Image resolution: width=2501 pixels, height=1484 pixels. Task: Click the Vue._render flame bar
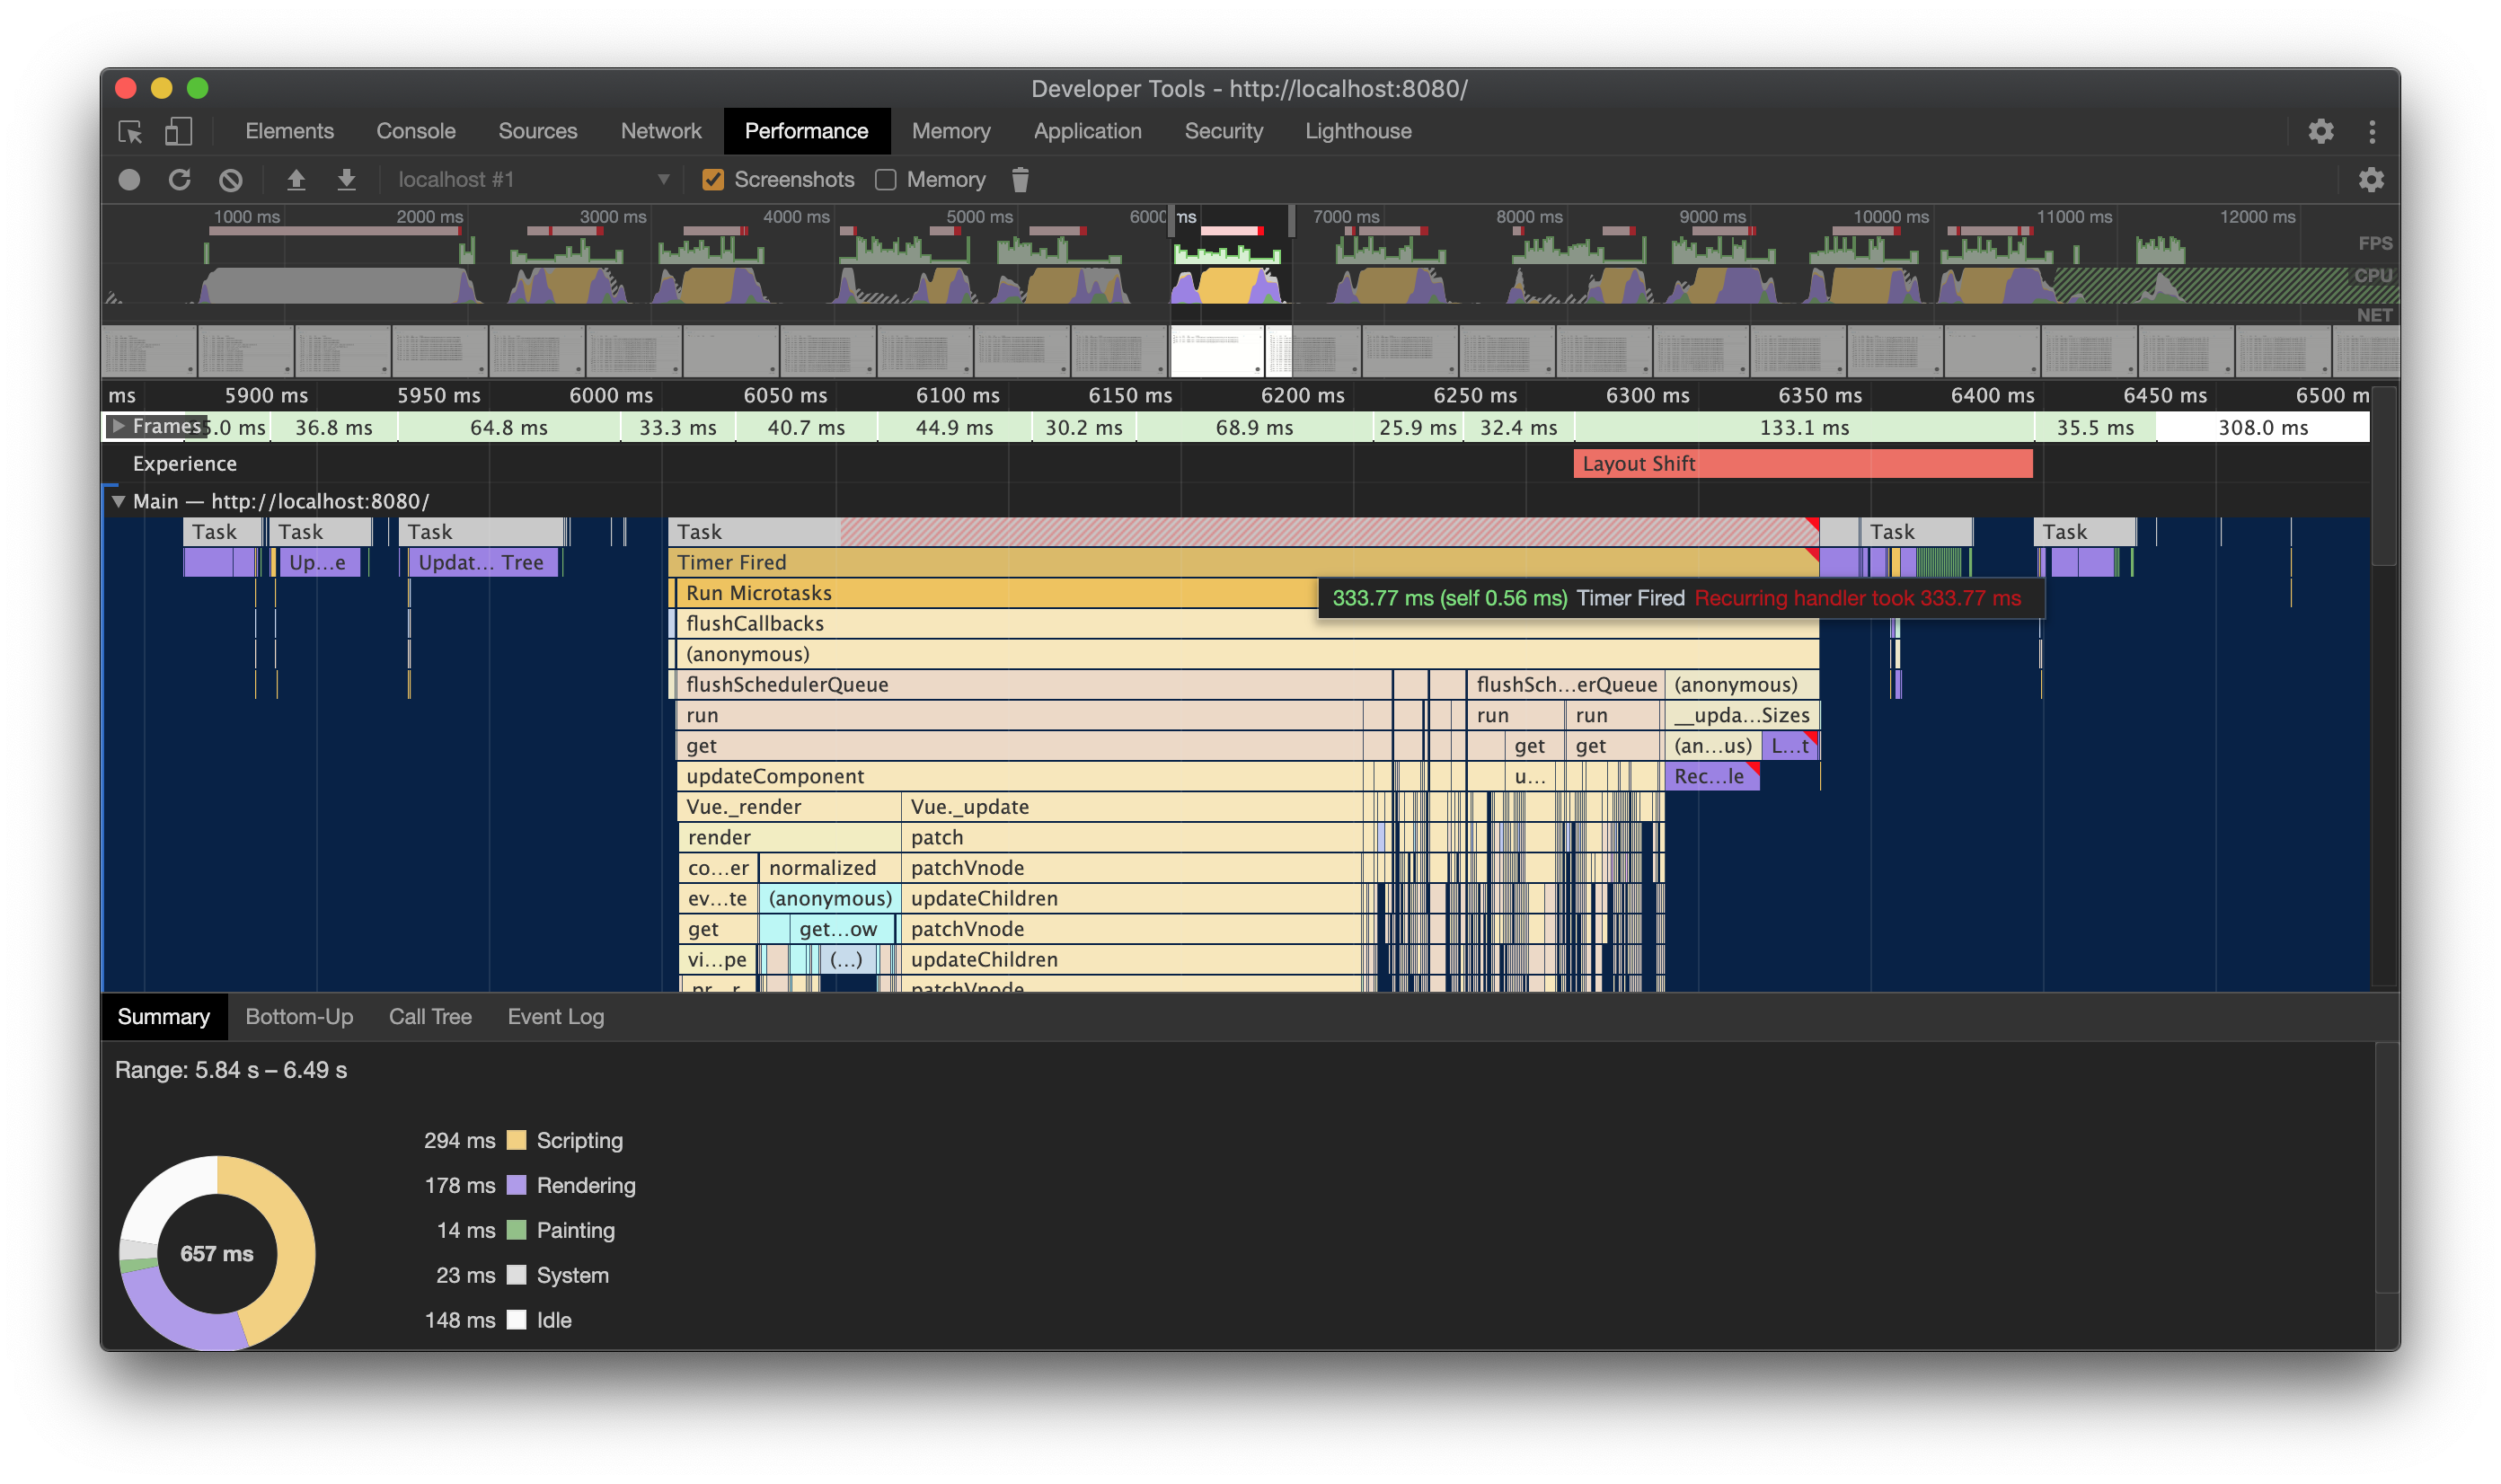pyautogui.click(x=789, y=806)
